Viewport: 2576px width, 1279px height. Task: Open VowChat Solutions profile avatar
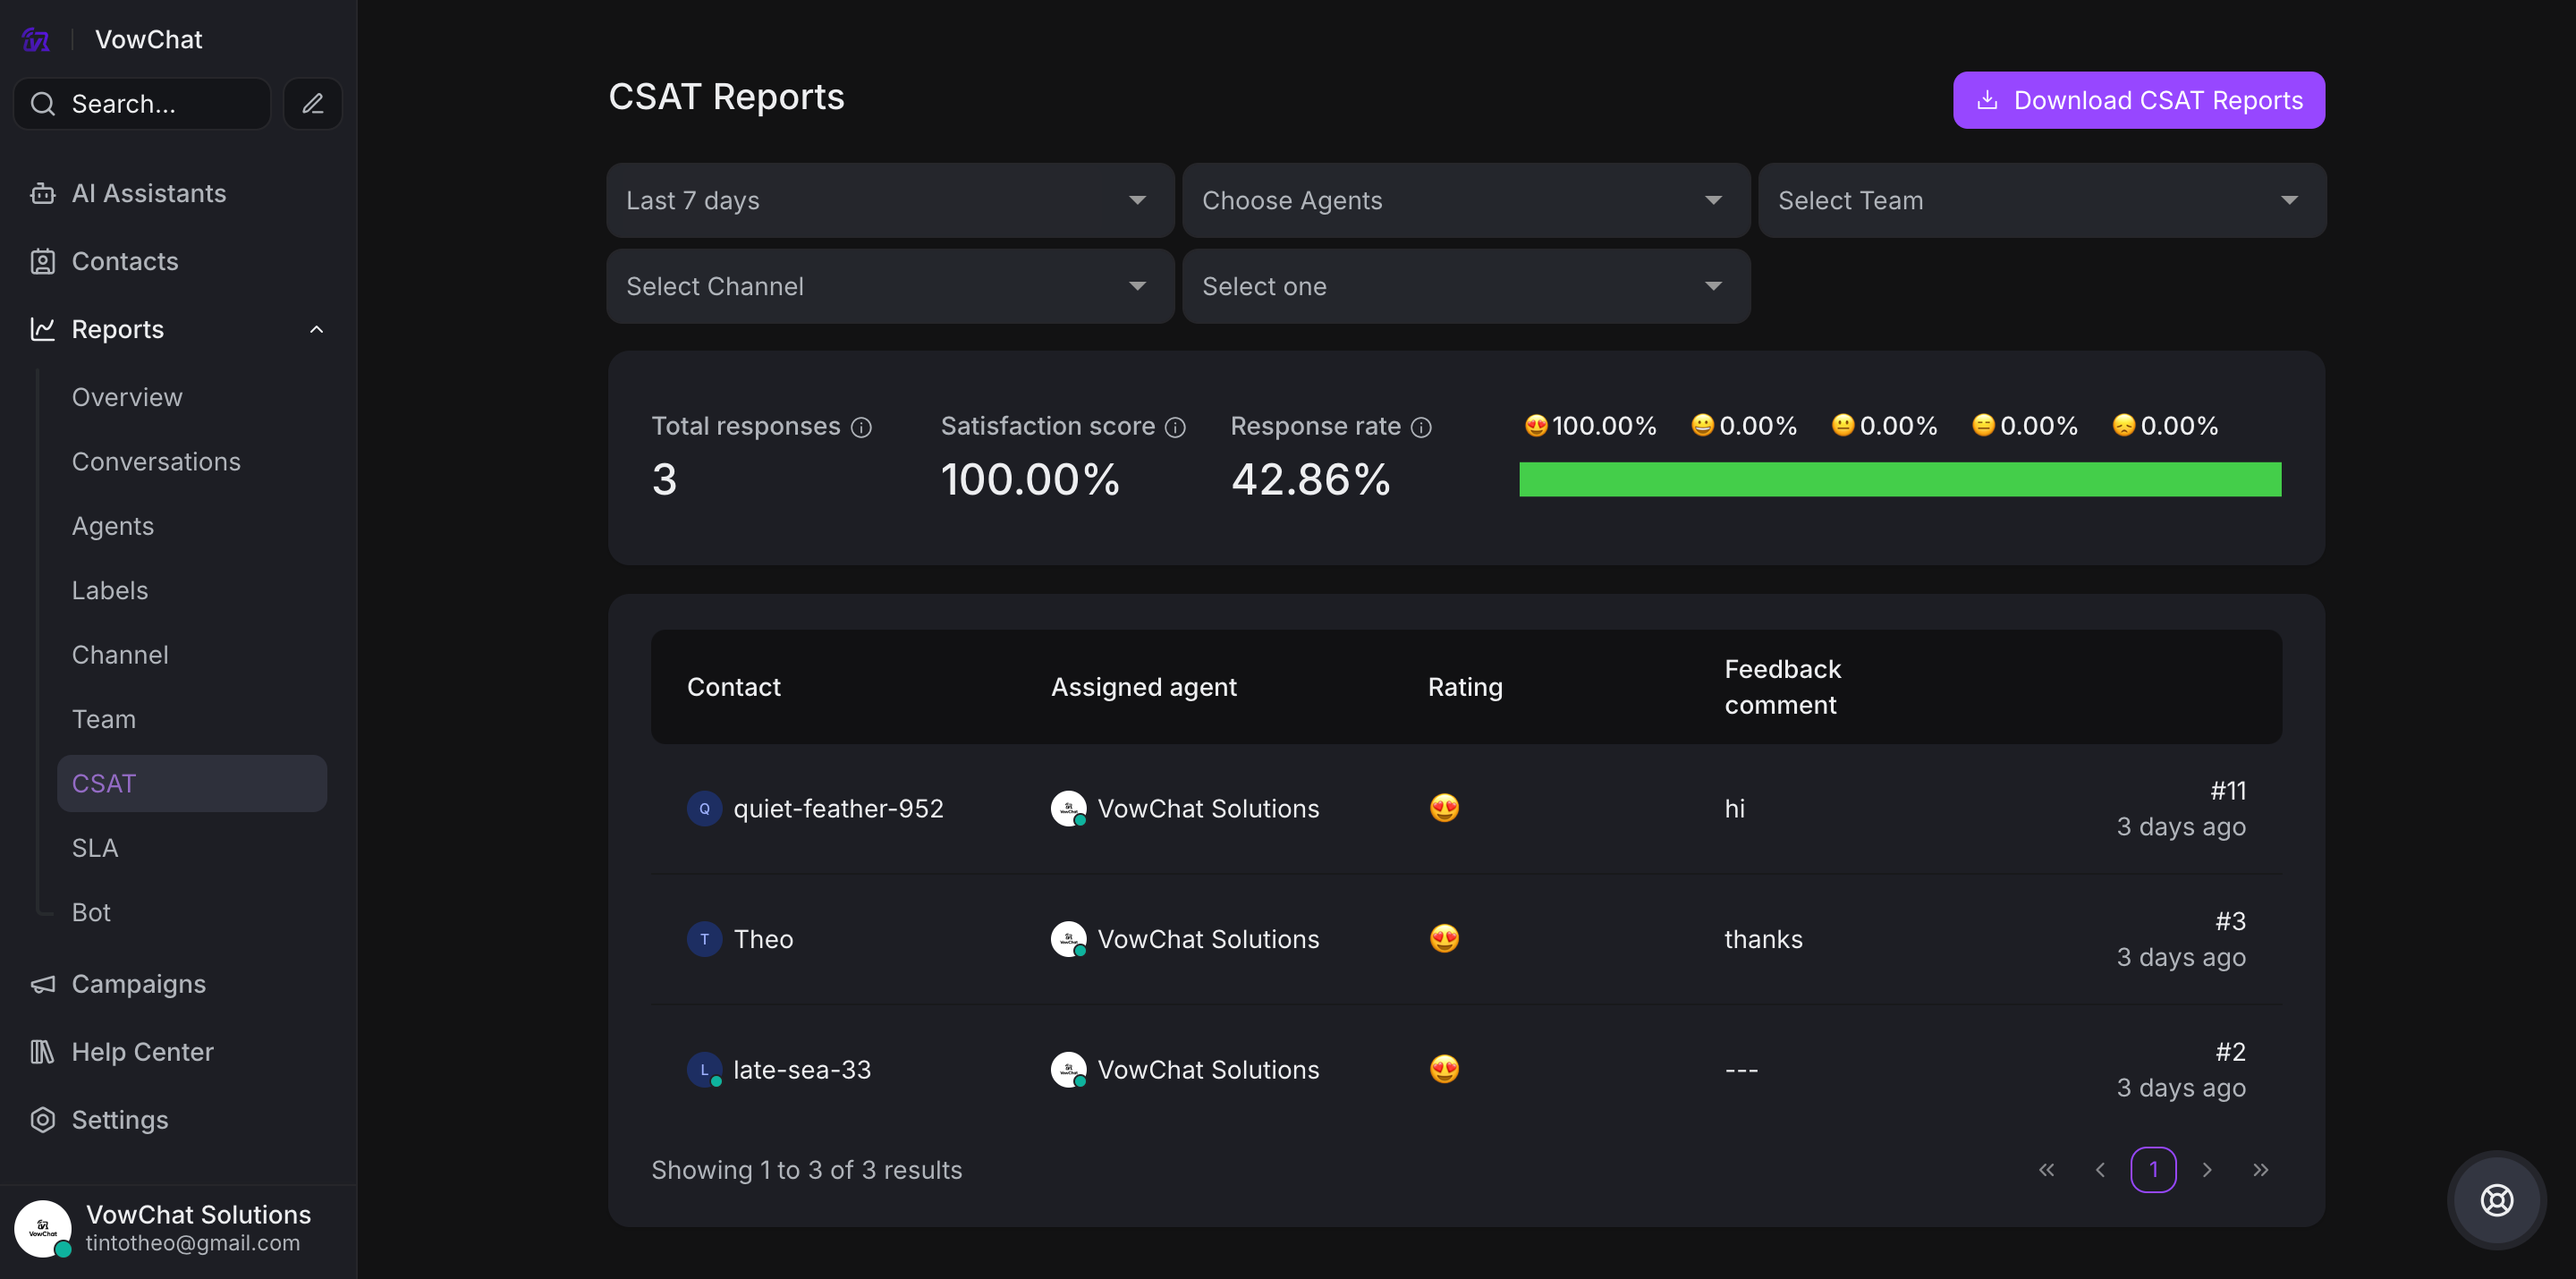tap(42, 1227)
